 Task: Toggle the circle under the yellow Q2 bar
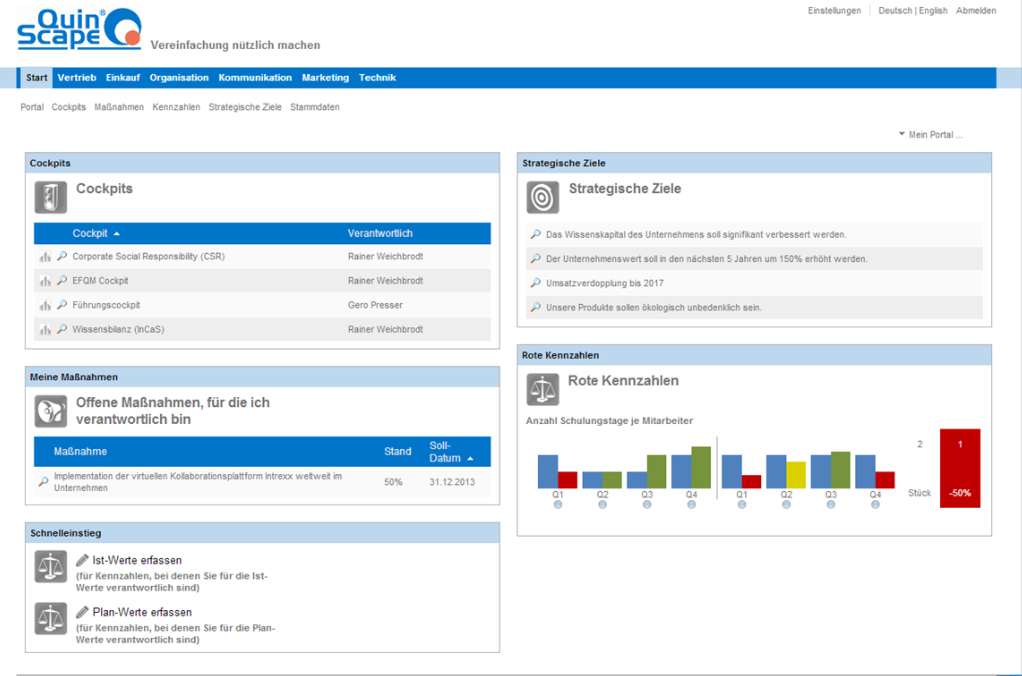pos(786,503)
